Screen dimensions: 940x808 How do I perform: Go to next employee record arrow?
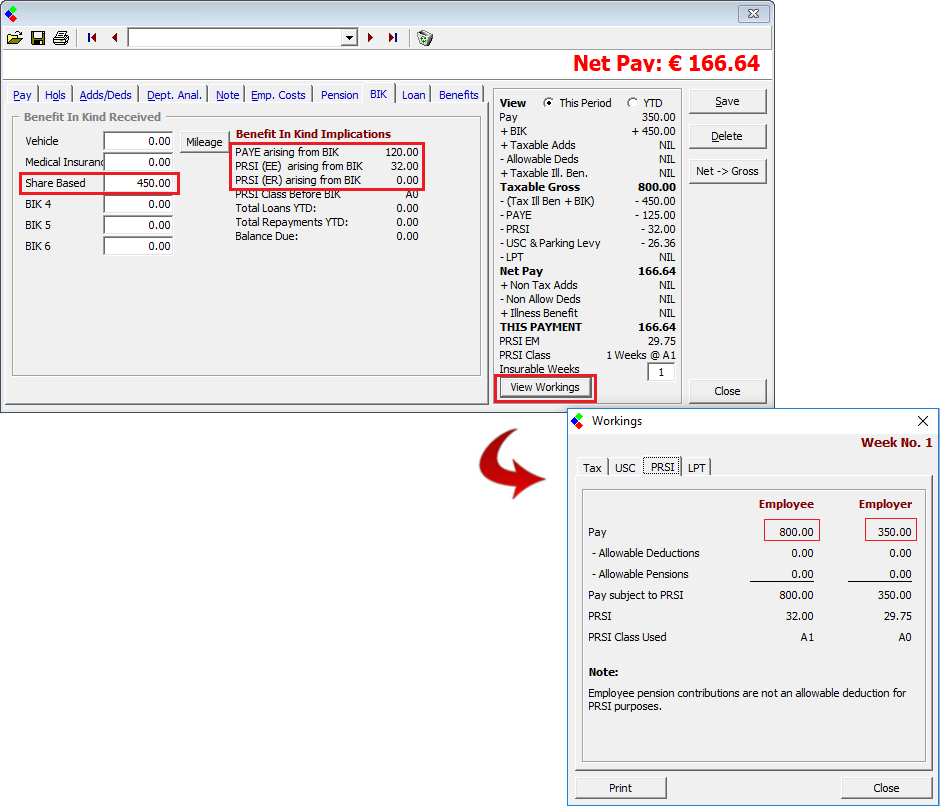[370, 38]
